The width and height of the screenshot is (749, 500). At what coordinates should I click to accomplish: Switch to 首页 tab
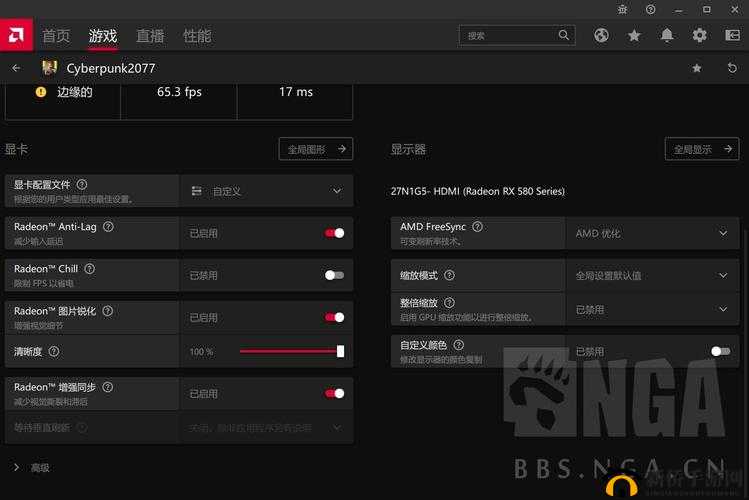pos(56,36)
